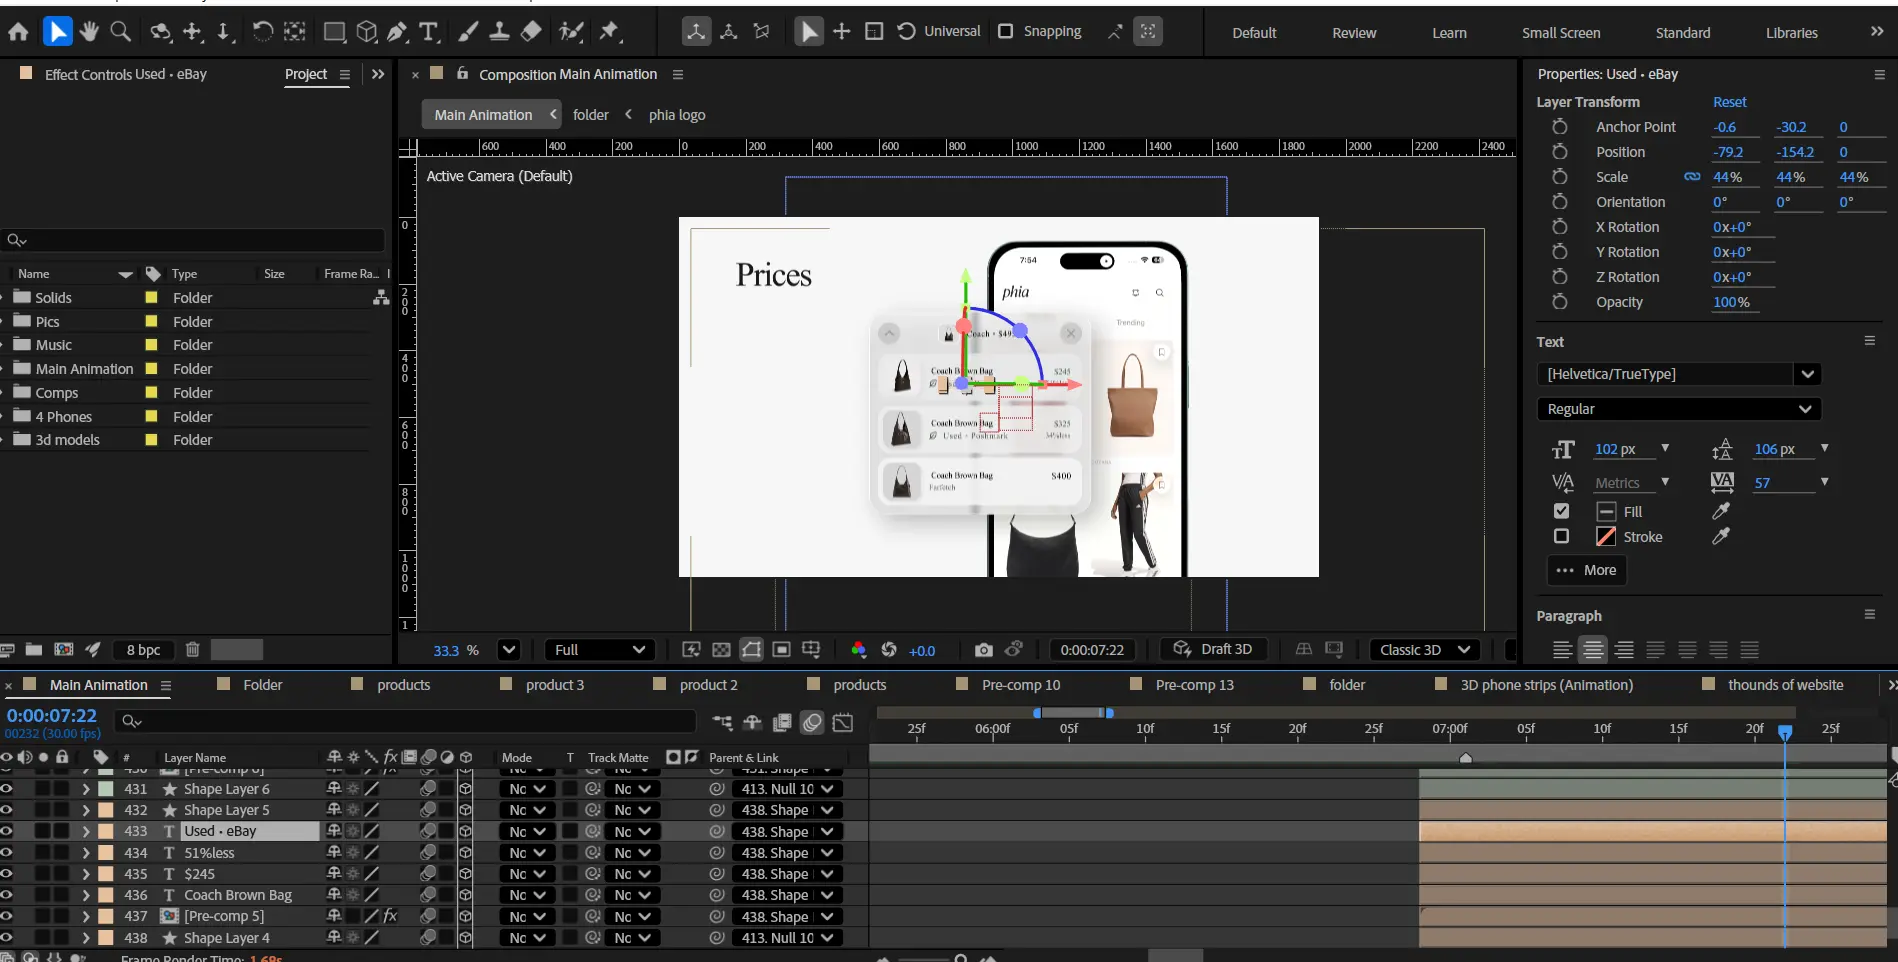Image resolution: width=1898 pixels, height=962 pixels.
Task: Take a snapshot with camera icon
Action: click(983, 650)
